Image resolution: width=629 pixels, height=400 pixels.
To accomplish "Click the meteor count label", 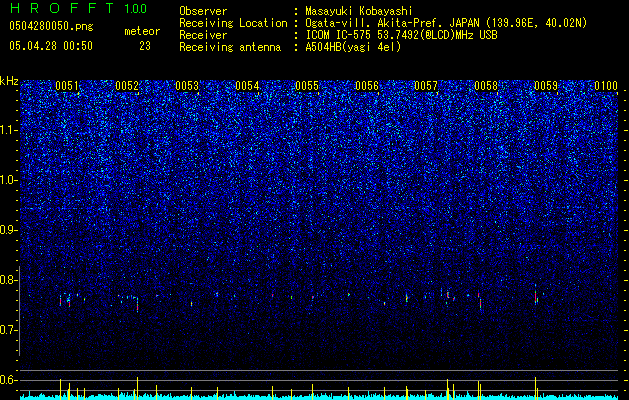I will pyautogui.click(x=142, y=31).
